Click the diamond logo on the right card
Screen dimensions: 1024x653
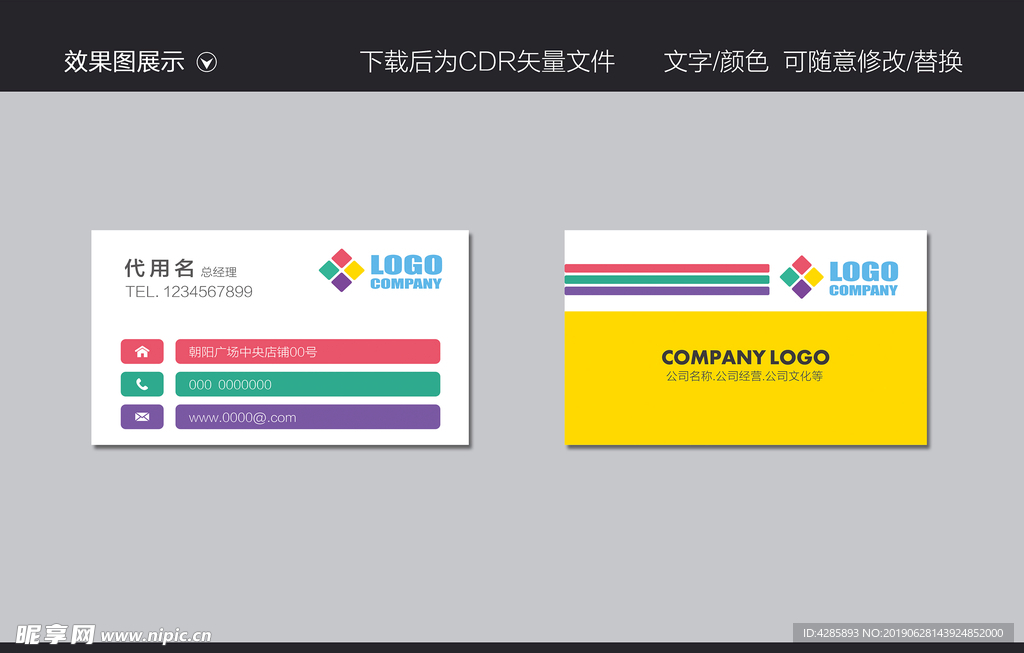(801, 277)
